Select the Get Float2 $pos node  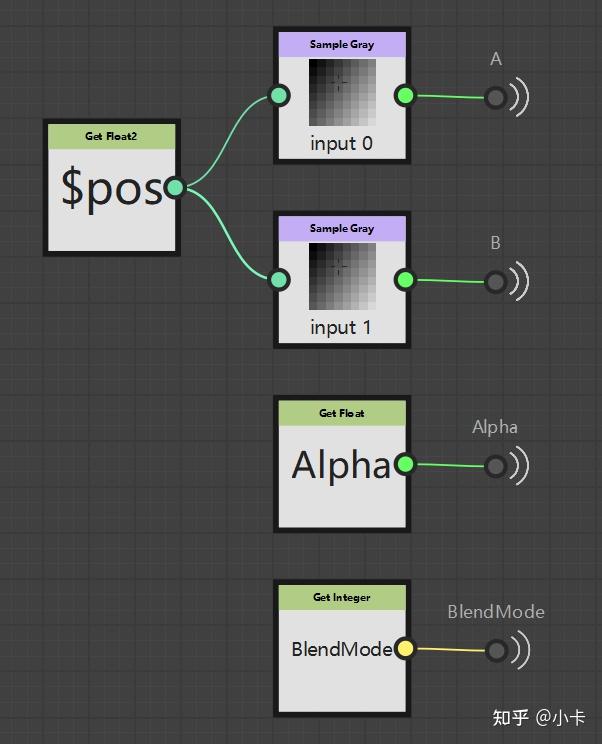pyautogui.click(x=111, y=188)
